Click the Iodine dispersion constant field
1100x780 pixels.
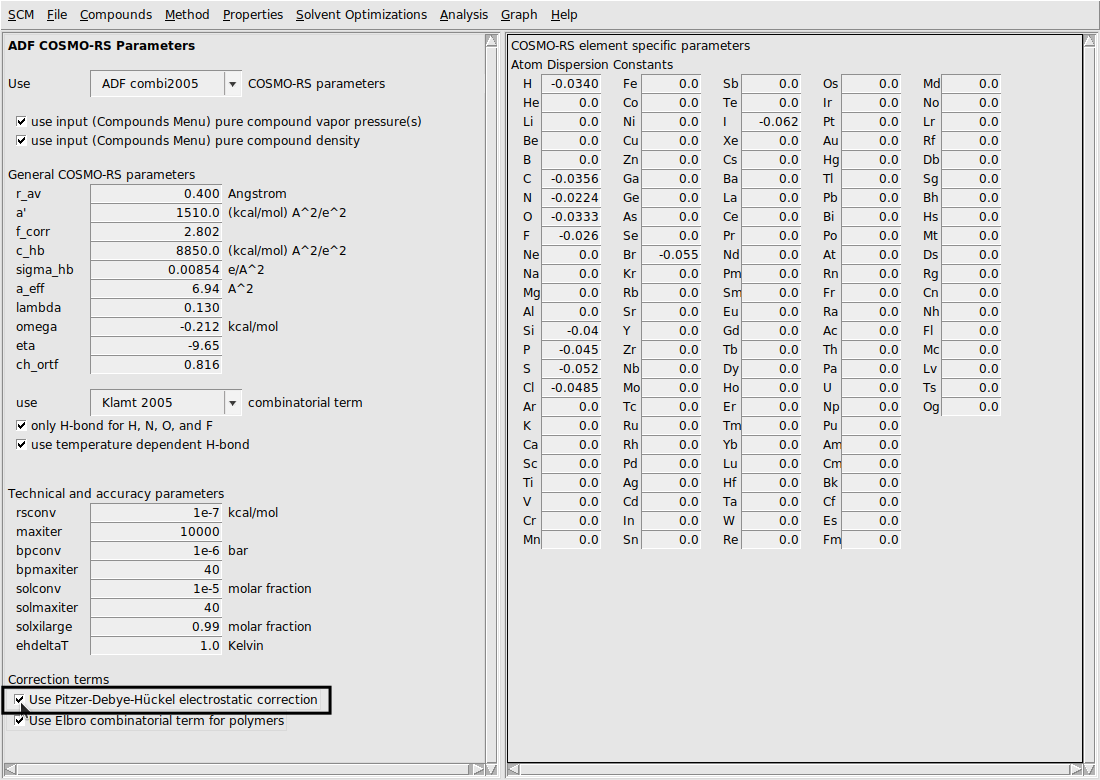coord(771,122)
